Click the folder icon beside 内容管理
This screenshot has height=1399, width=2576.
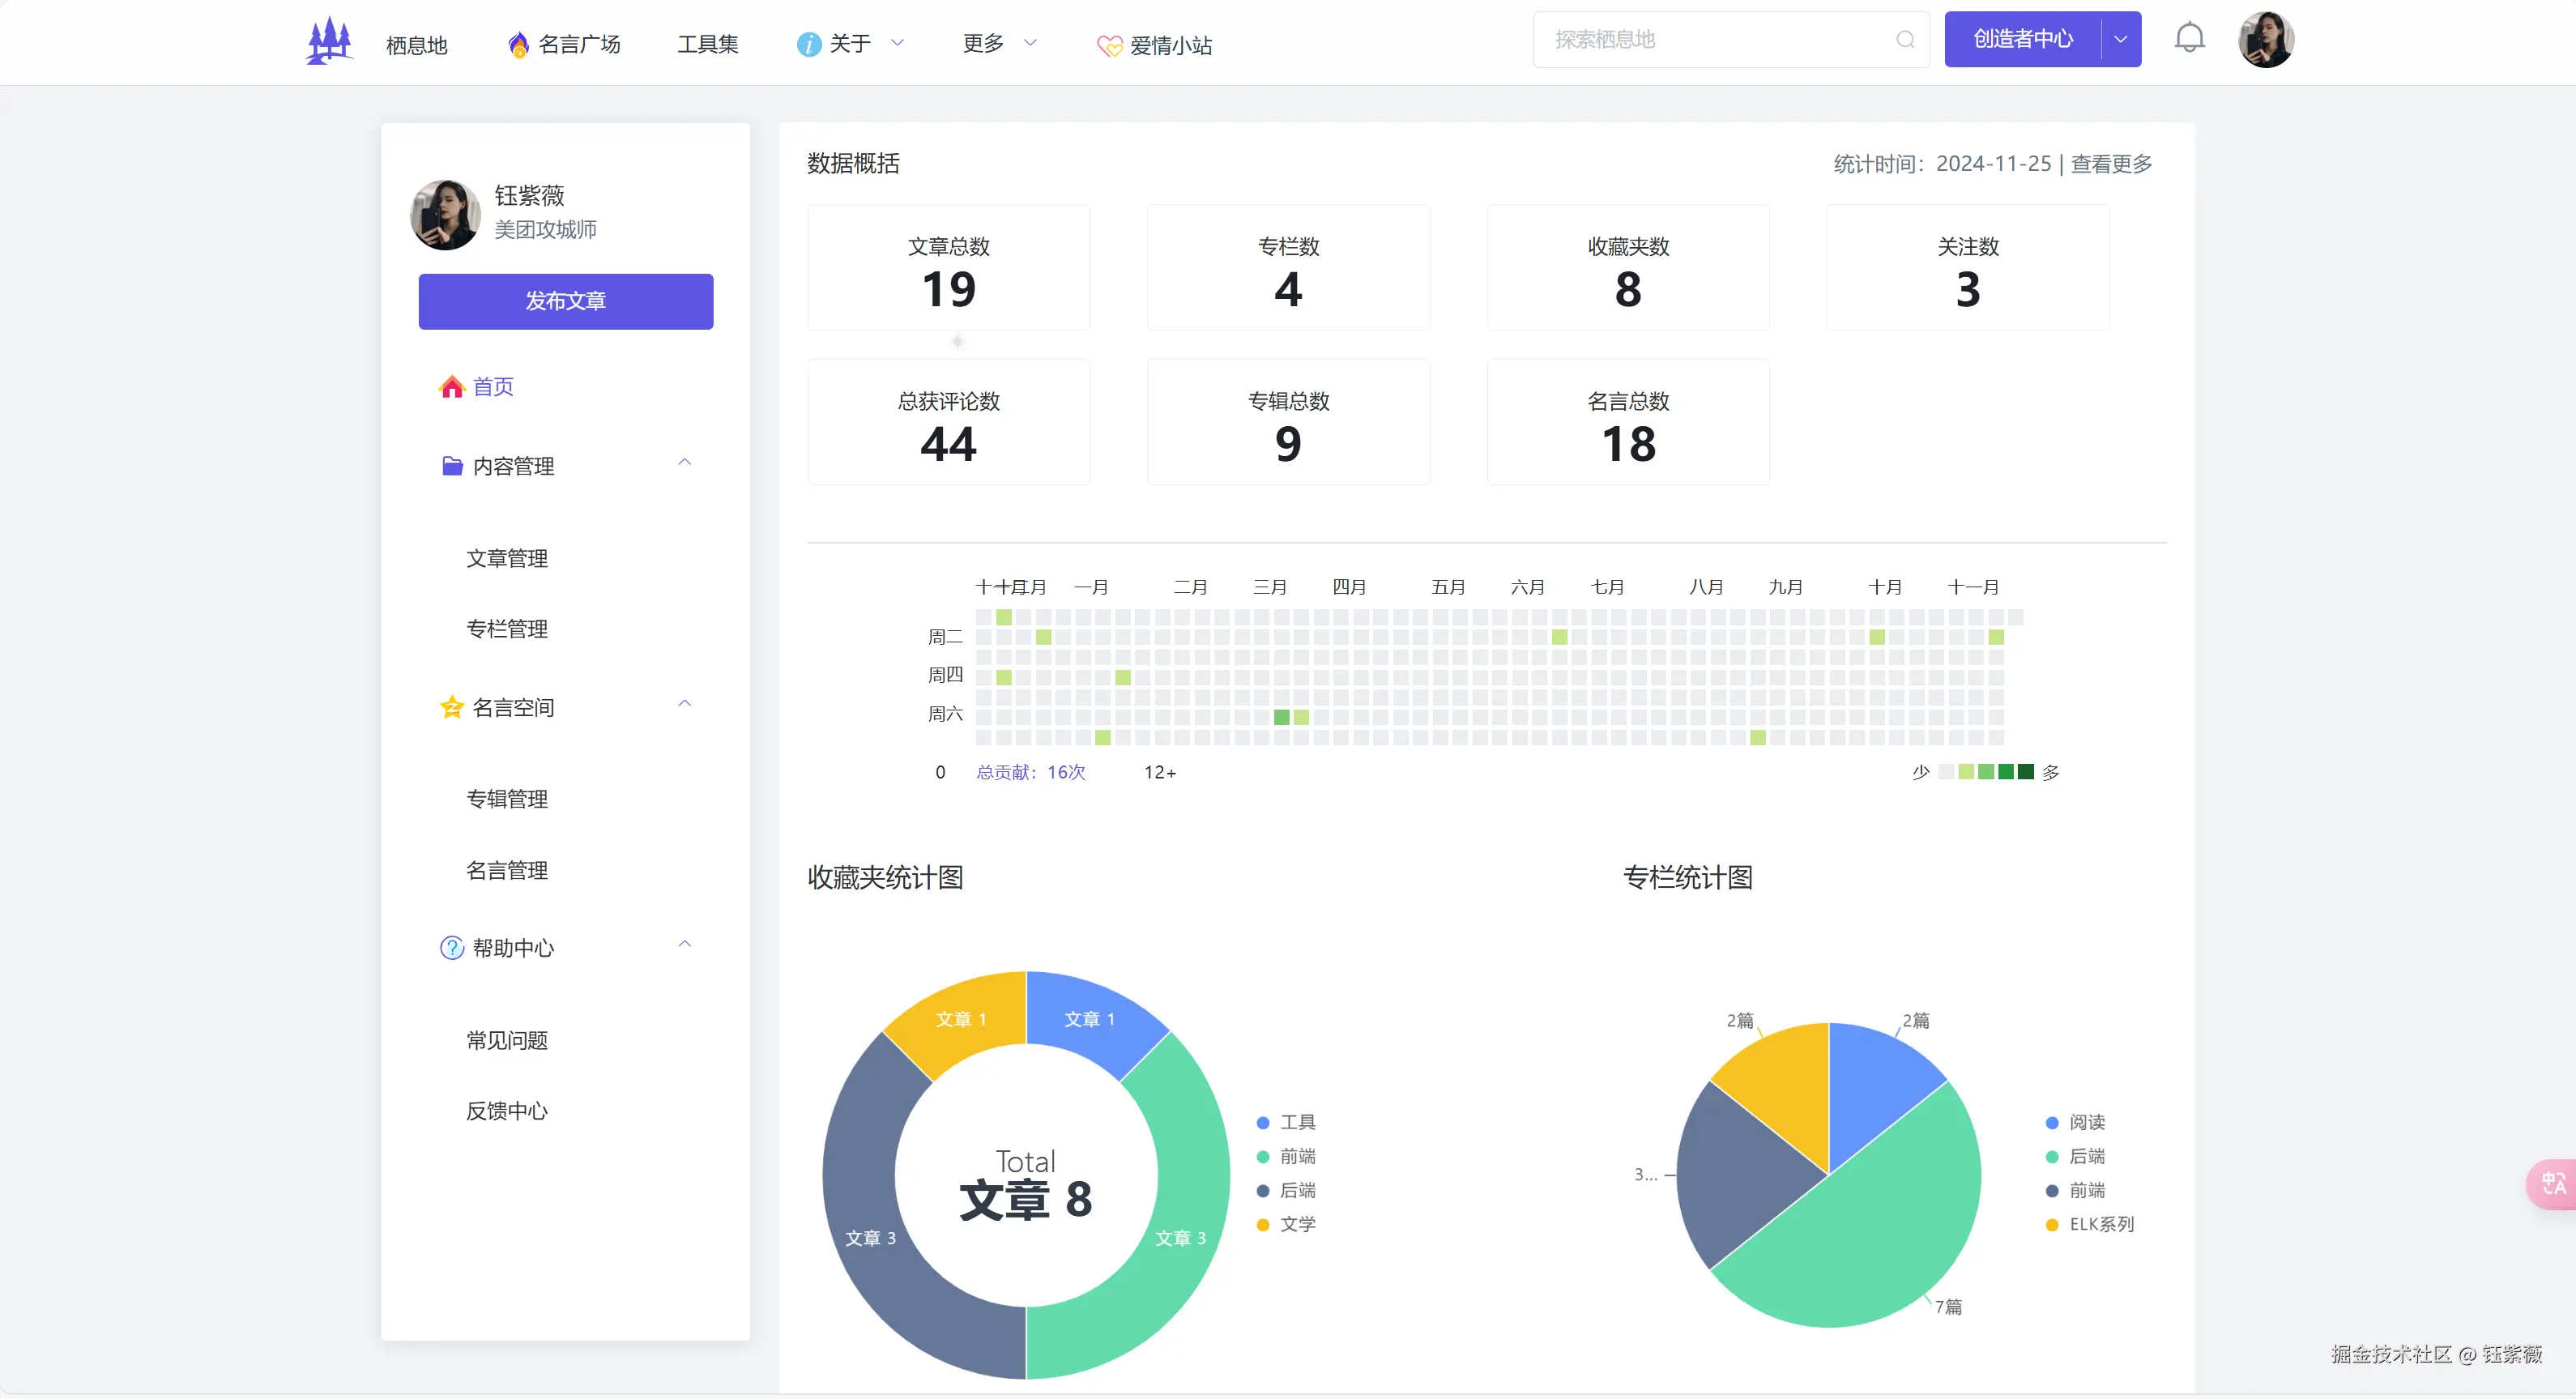[x=451, y=465]
